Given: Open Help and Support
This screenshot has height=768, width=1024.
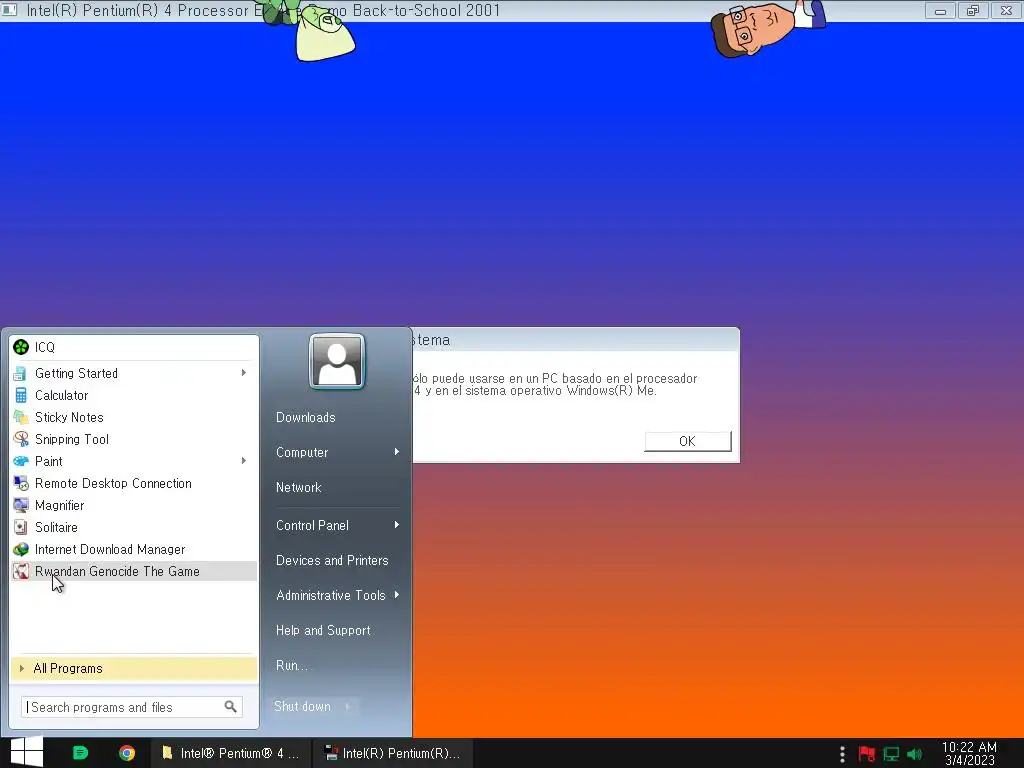Looking at the screenshot, I should [x=323, y=630].
